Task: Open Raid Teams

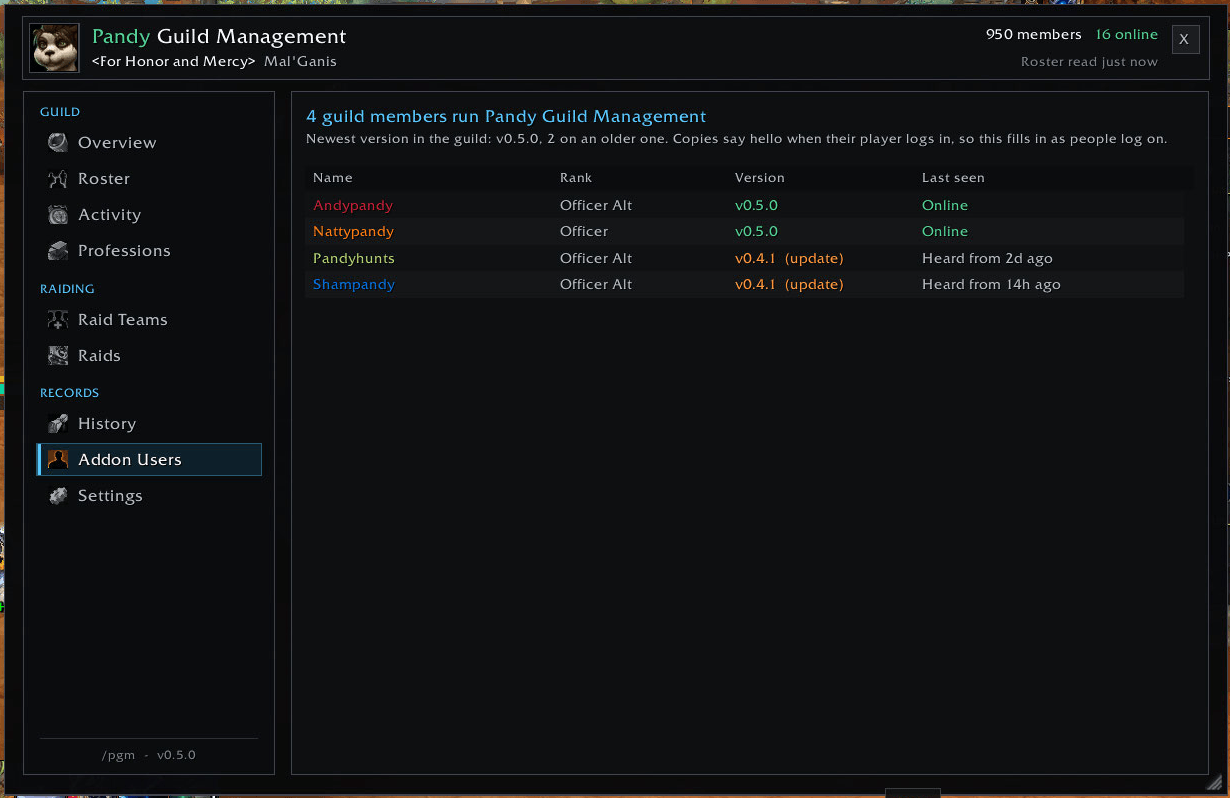Action: (149, 319)
